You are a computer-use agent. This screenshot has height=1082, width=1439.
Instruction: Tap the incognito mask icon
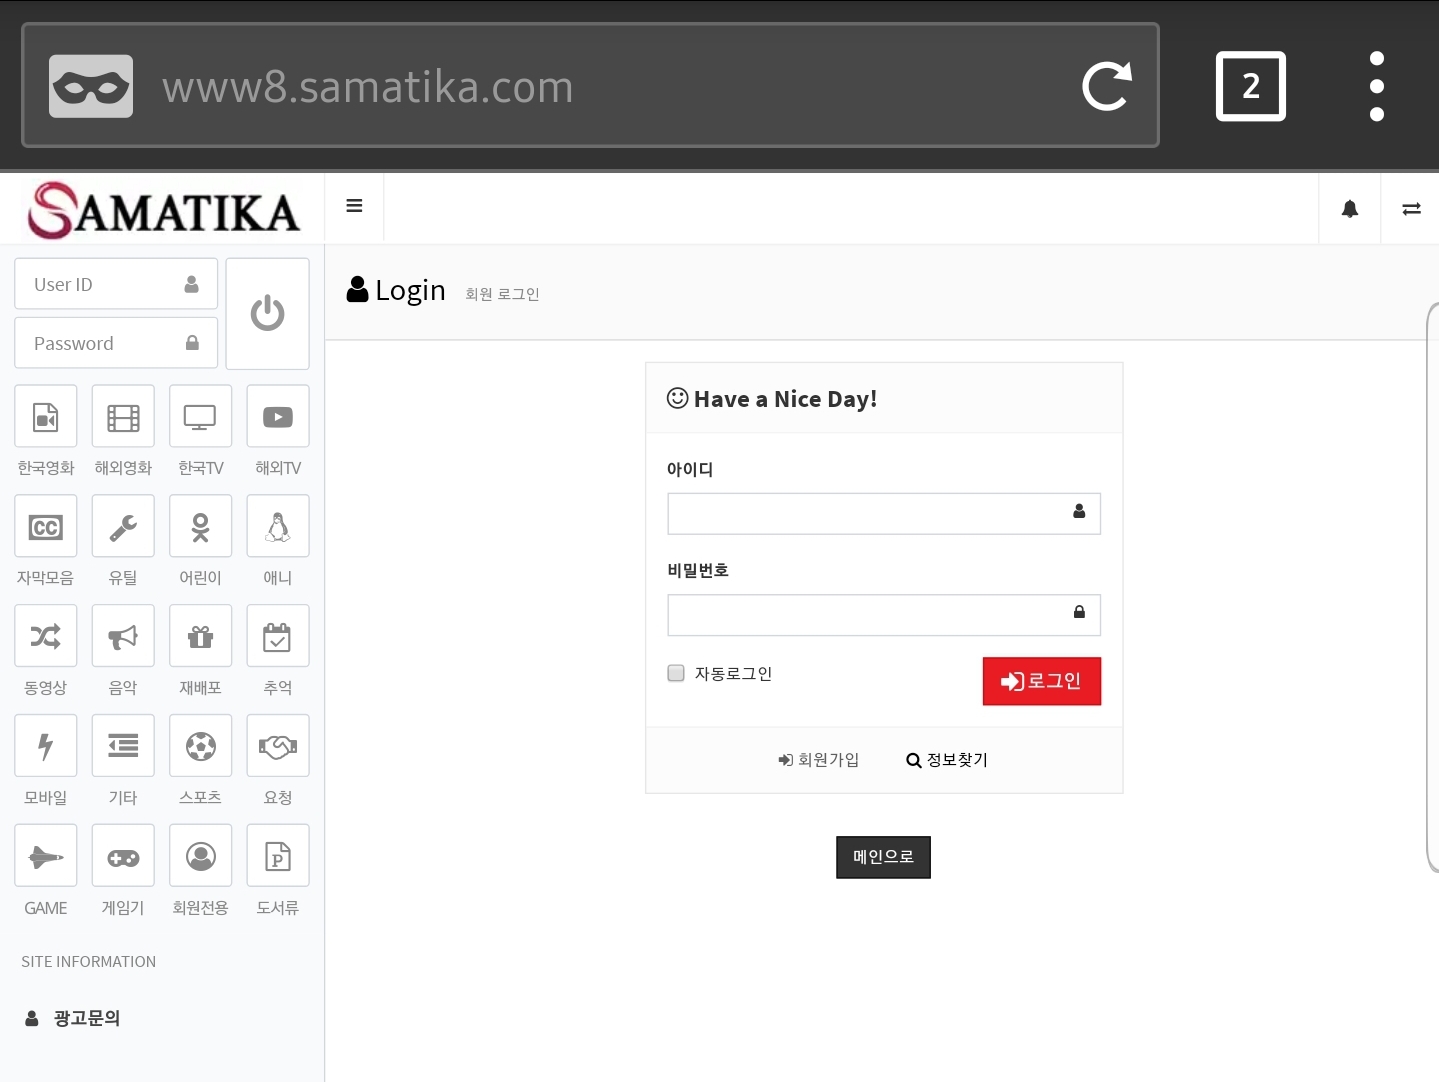pyautogui.click(x=91, y=86)
